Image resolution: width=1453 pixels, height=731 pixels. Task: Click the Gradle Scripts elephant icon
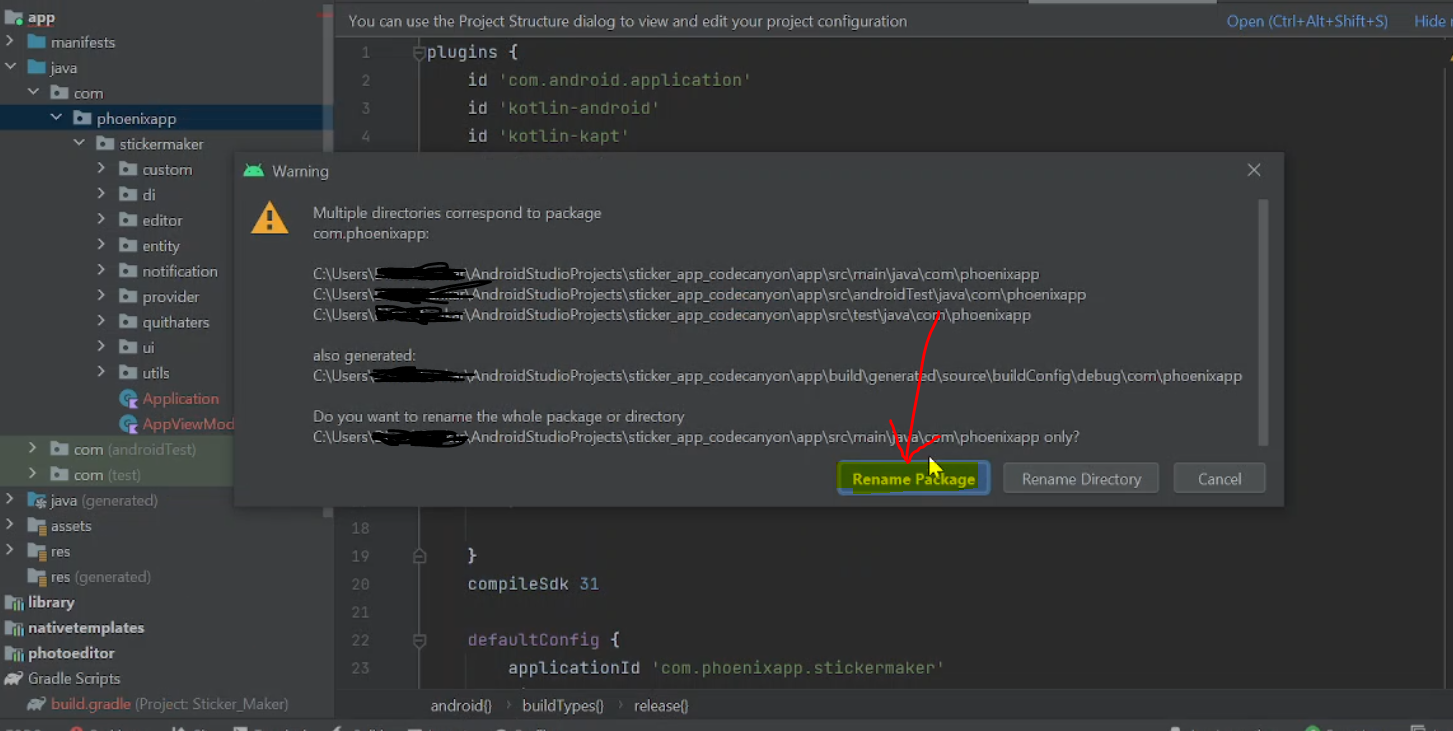tap(14, 678)
